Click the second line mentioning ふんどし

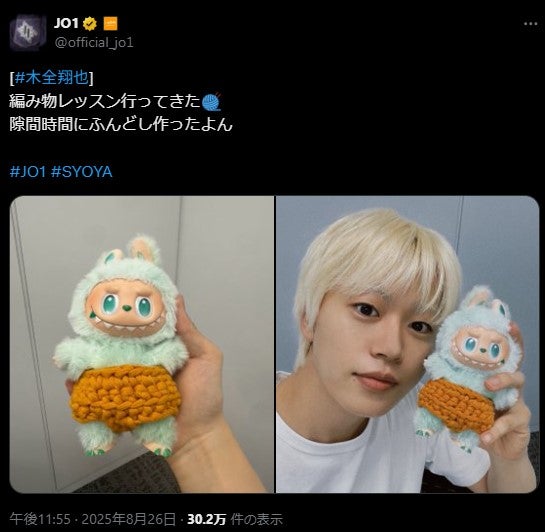pyautogui.click(x=121, y=124)
